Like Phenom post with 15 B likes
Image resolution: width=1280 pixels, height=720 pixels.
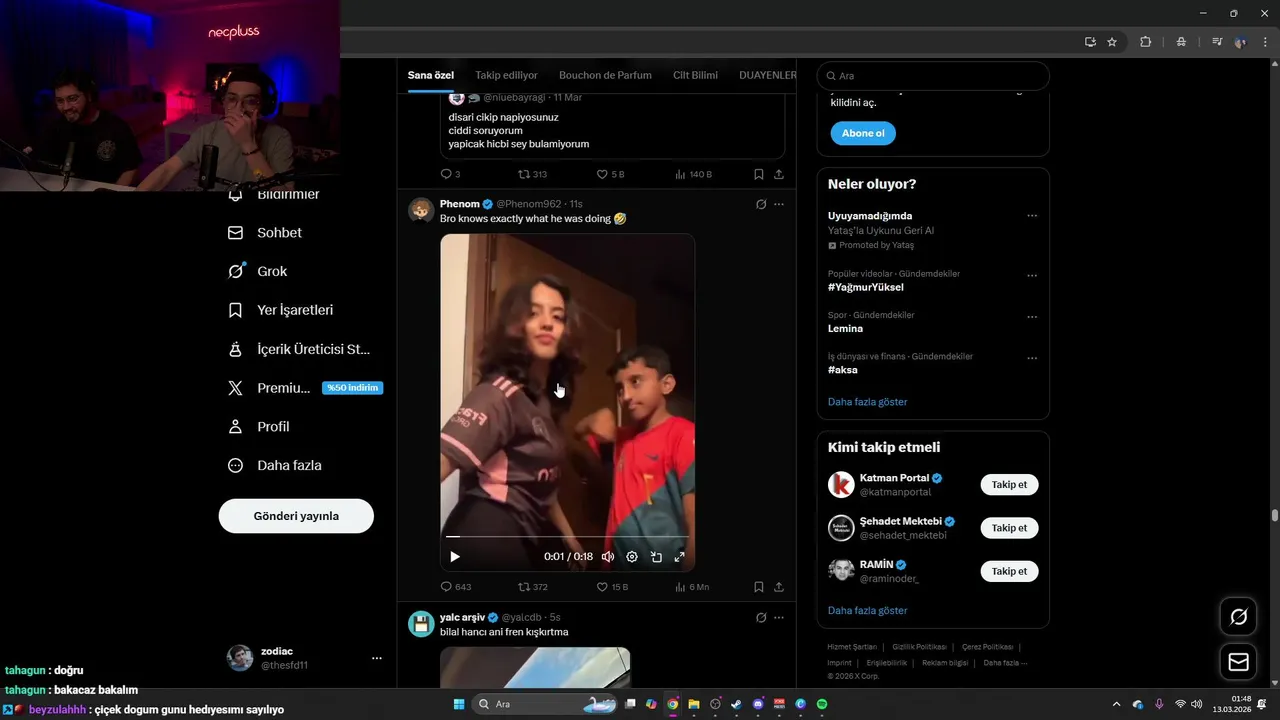click(x=612, y=587)
